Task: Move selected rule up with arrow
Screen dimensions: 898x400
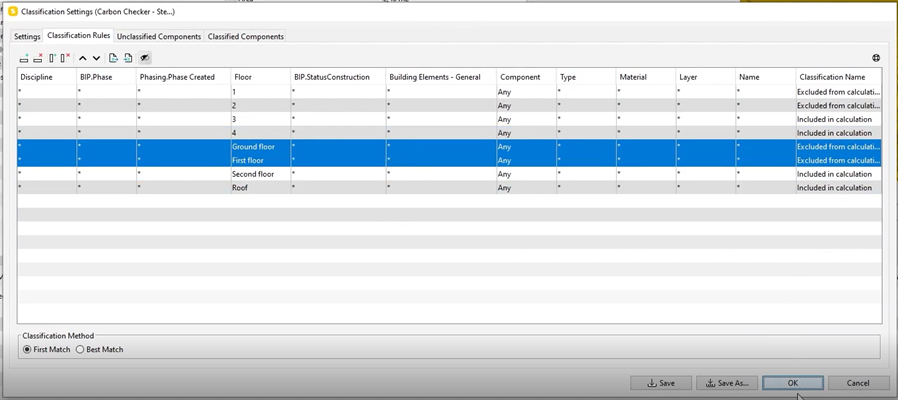Action: (83, 58)
